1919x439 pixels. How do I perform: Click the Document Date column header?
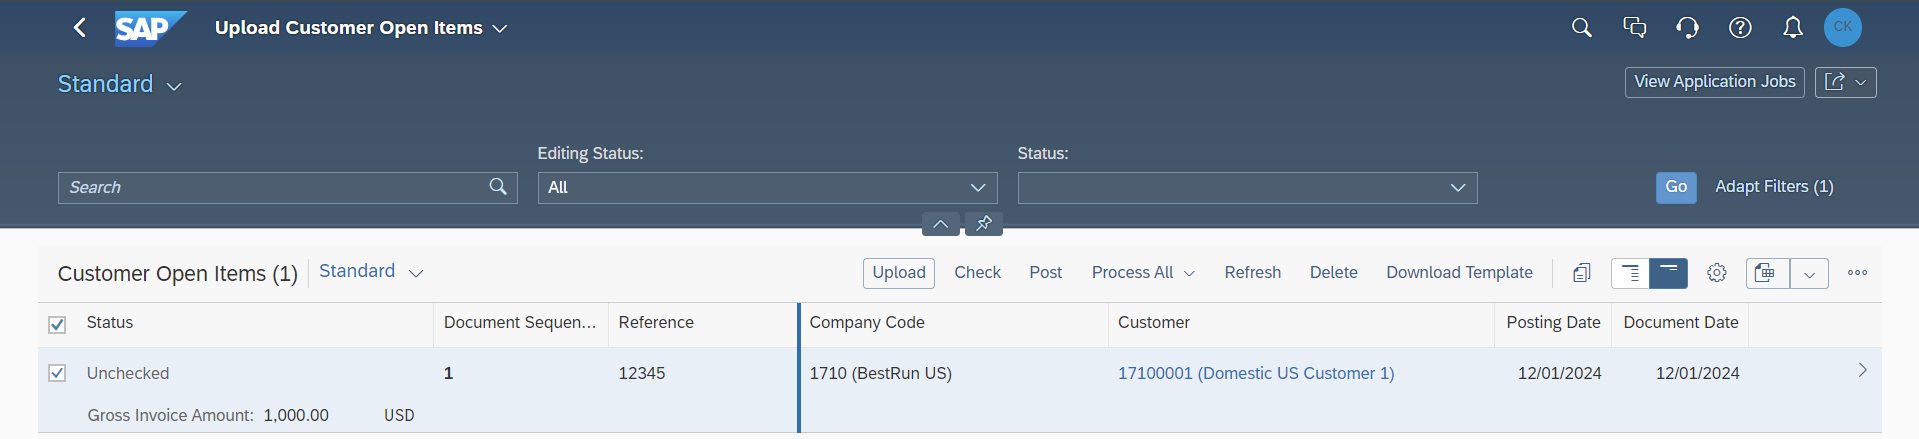[1680, 323]
